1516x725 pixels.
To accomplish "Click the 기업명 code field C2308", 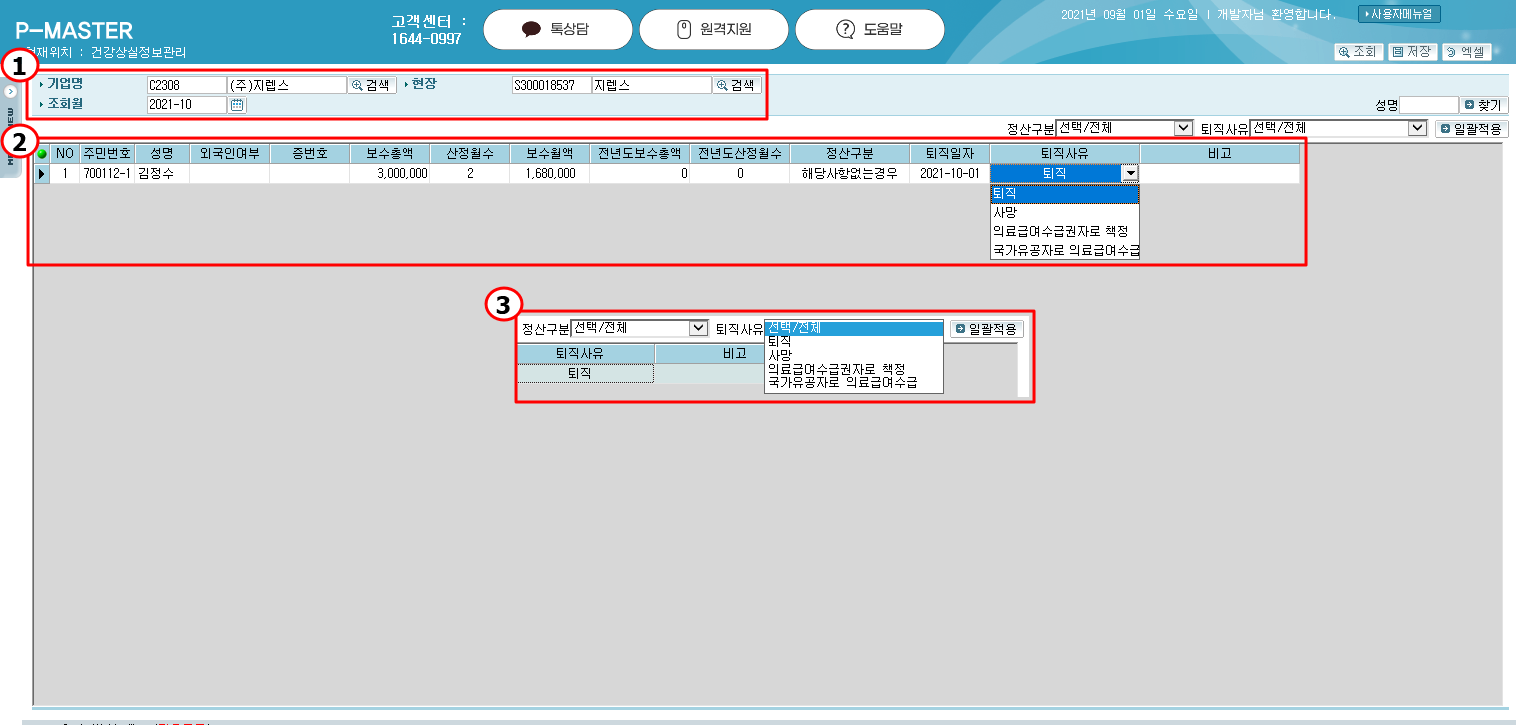I will point(186,86).
